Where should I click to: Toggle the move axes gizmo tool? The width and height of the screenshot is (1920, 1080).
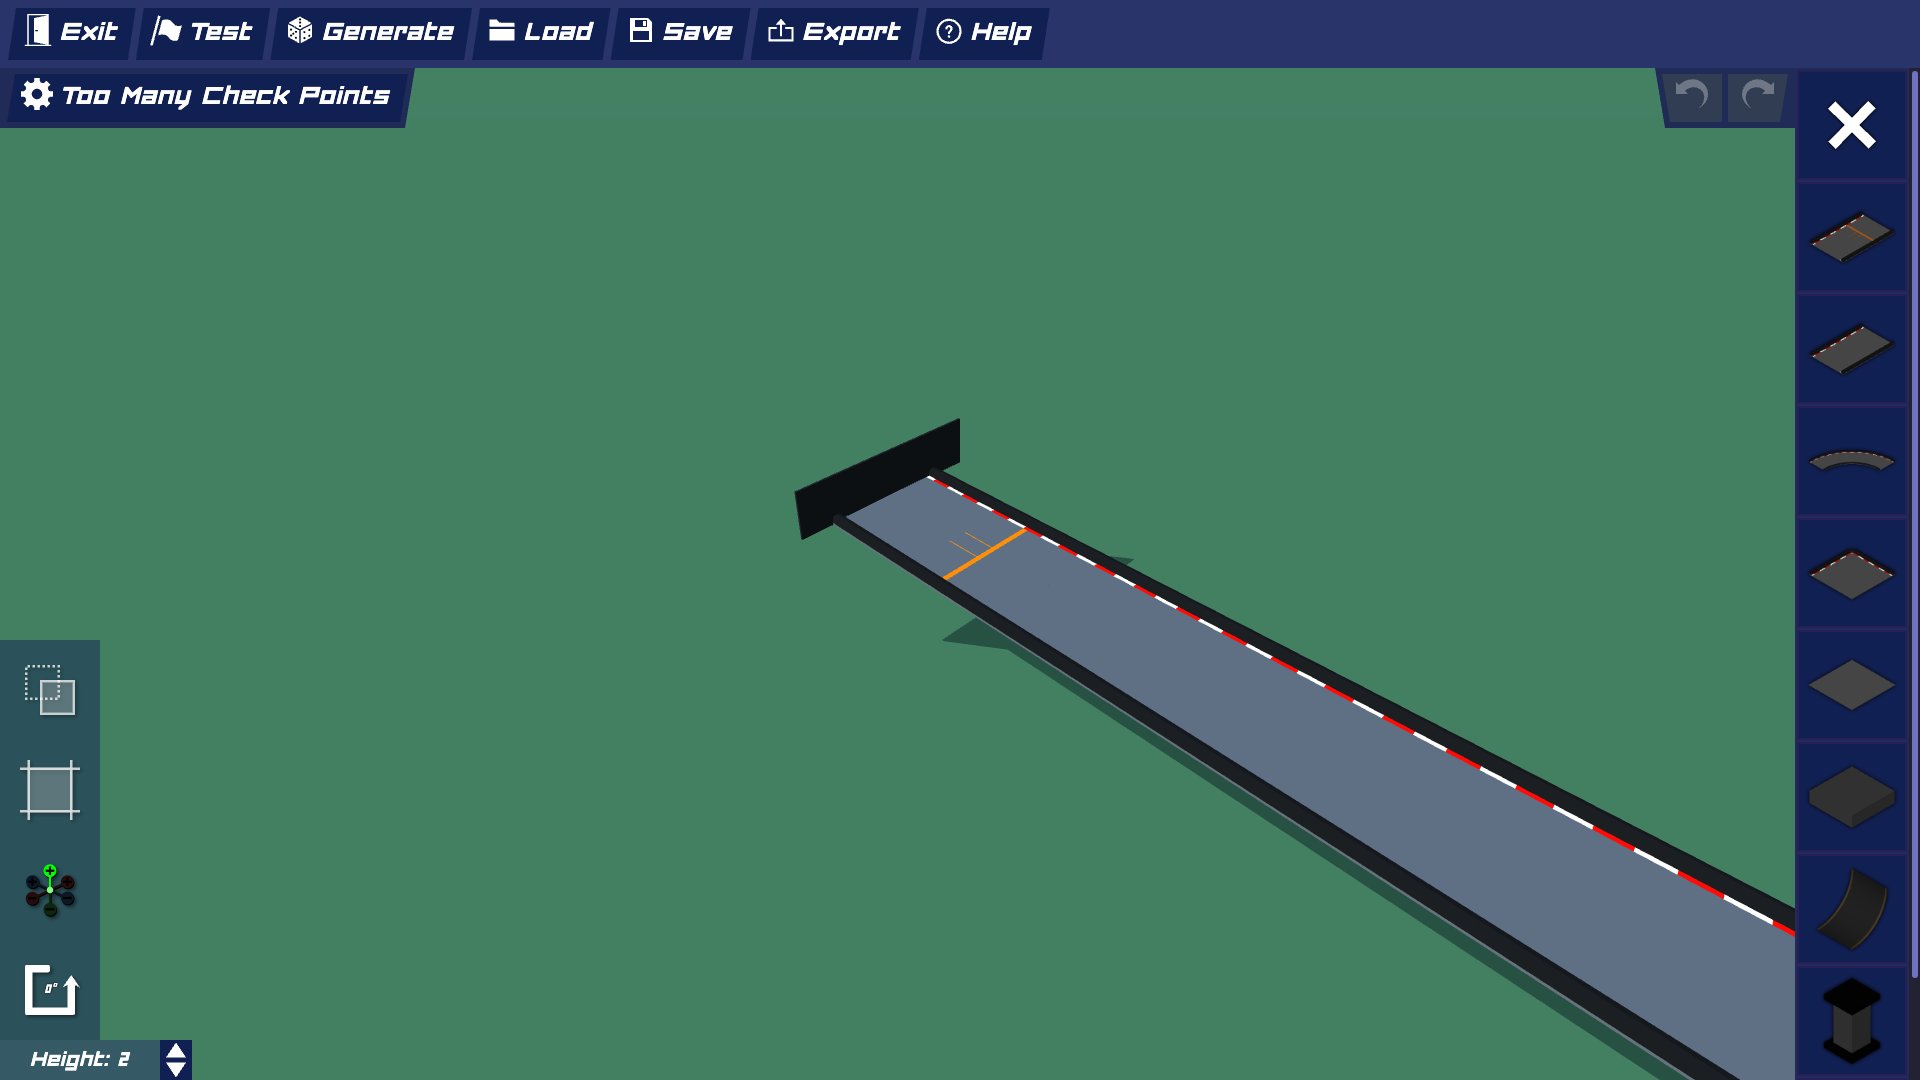pyautogui.click(x=50, y=890)
